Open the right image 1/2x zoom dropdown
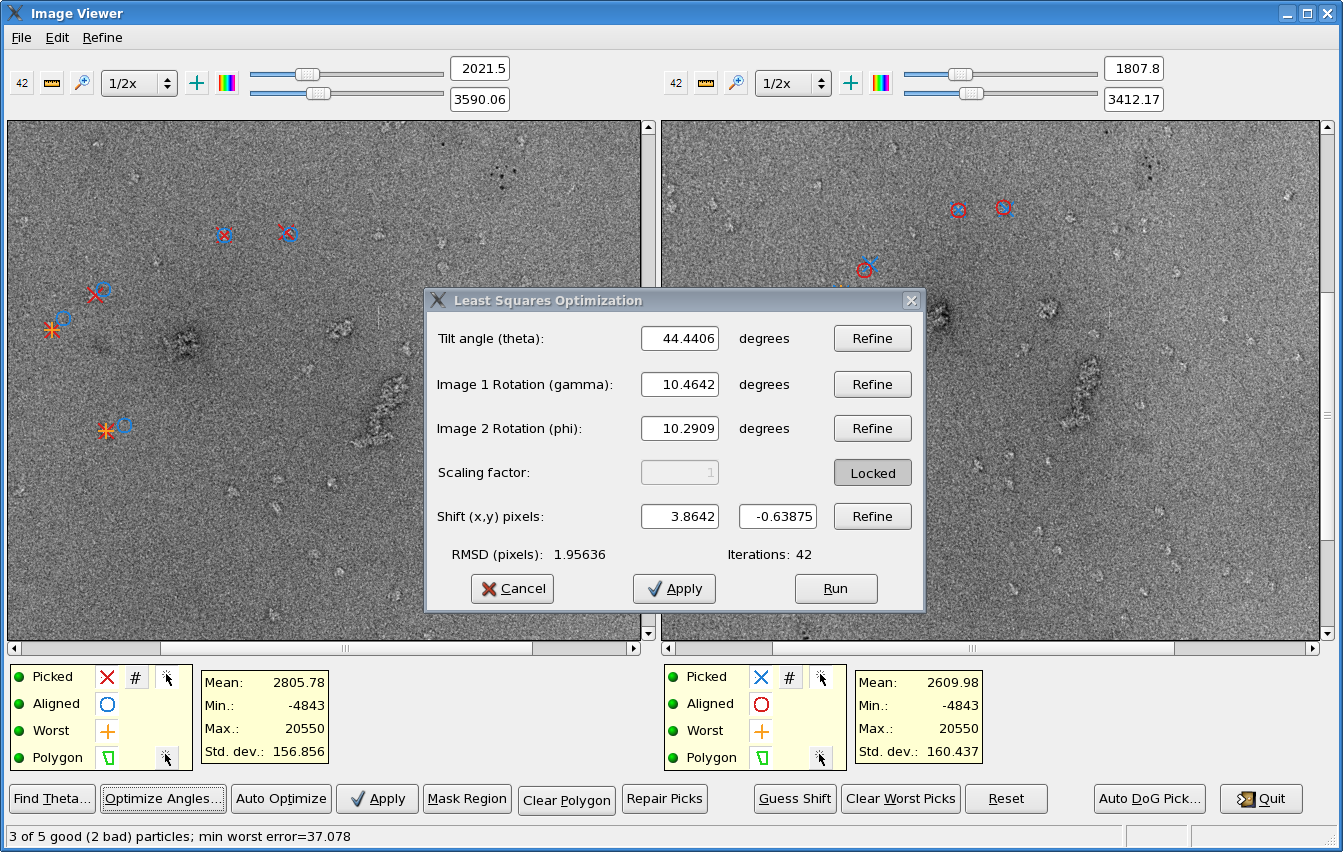The image size is (1343, 852). [793, 83]
